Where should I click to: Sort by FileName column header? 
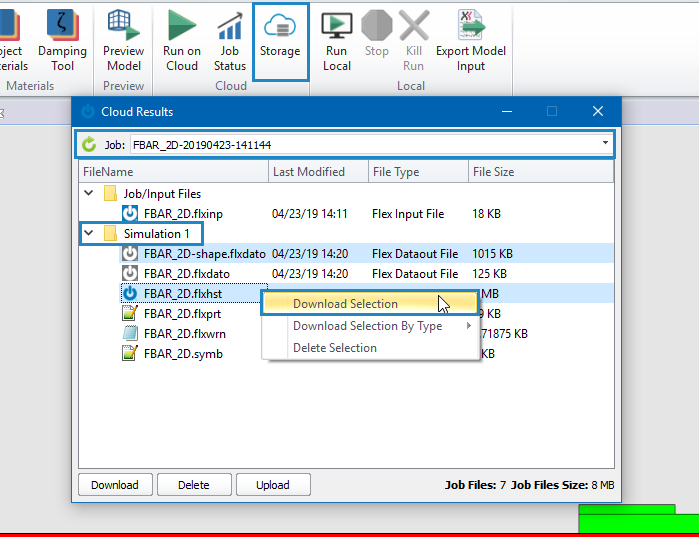click(173, 172)
